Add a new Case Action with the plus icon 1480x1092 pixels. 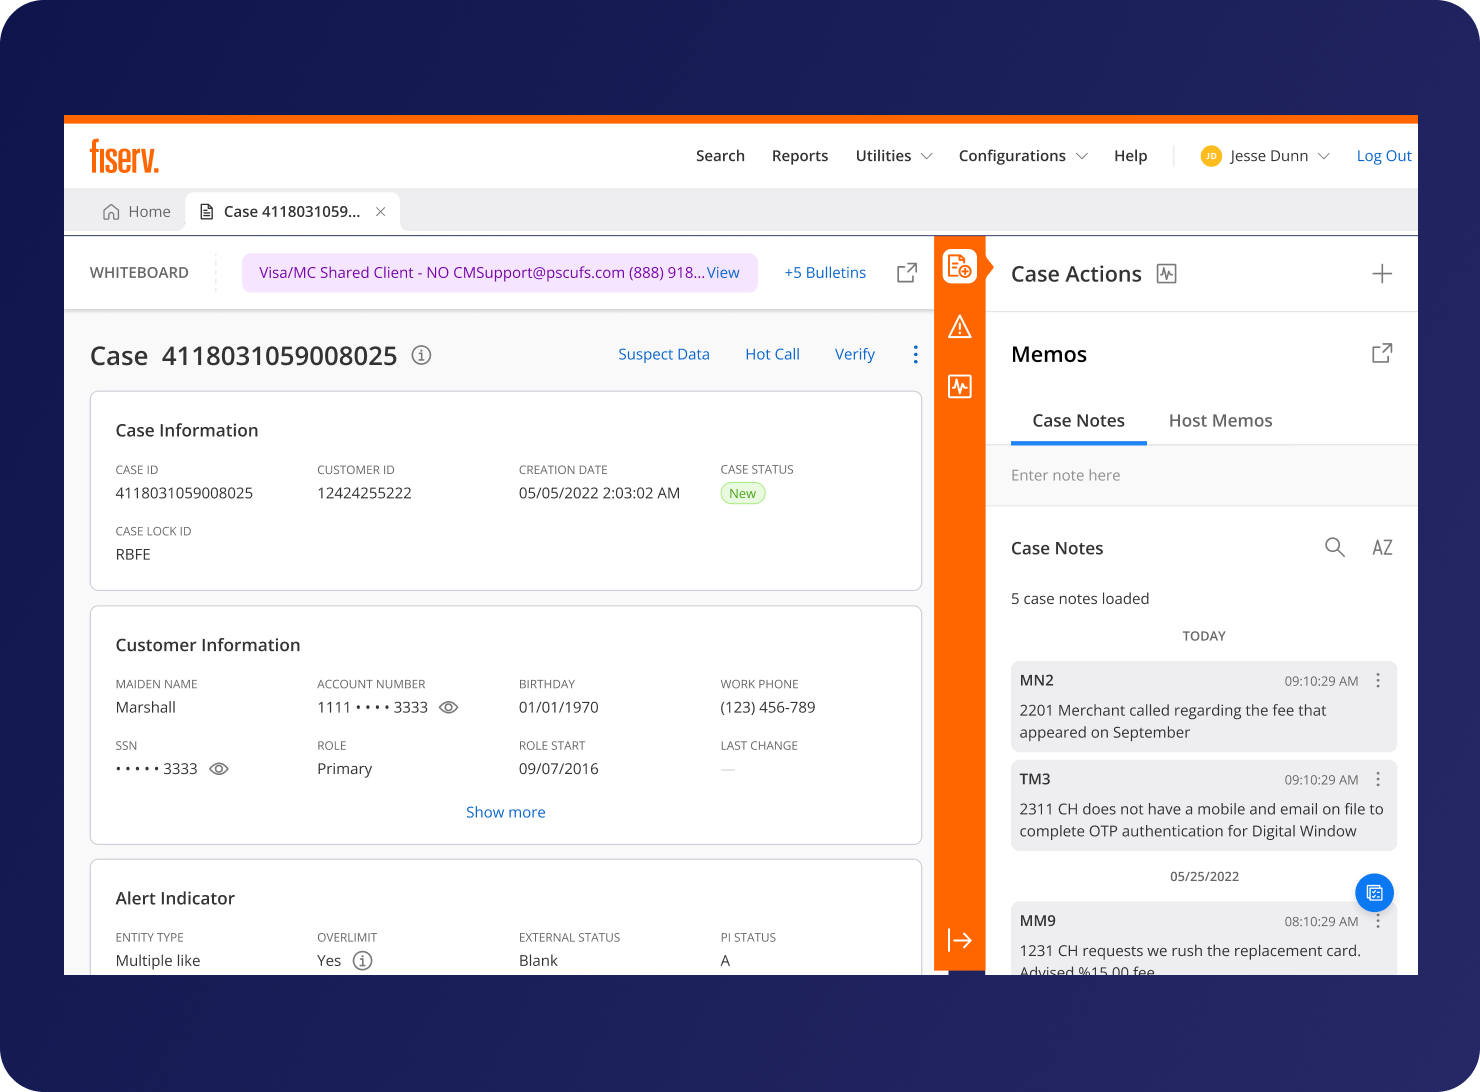click(x=1382, y=273)
